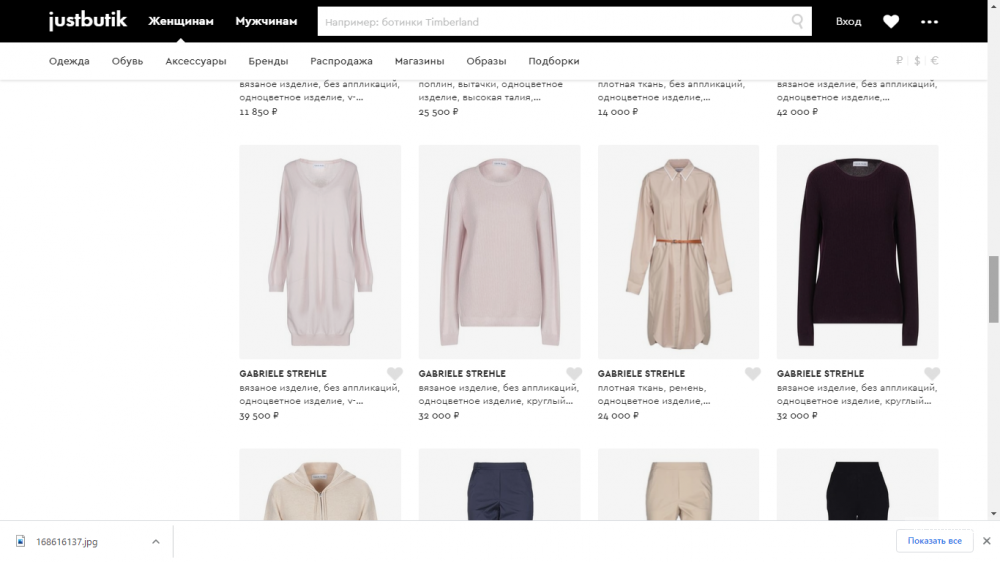Favorite the 39 500 ₽ knit dress
The width and height of the screenshot is (1000, 562).
395,374
